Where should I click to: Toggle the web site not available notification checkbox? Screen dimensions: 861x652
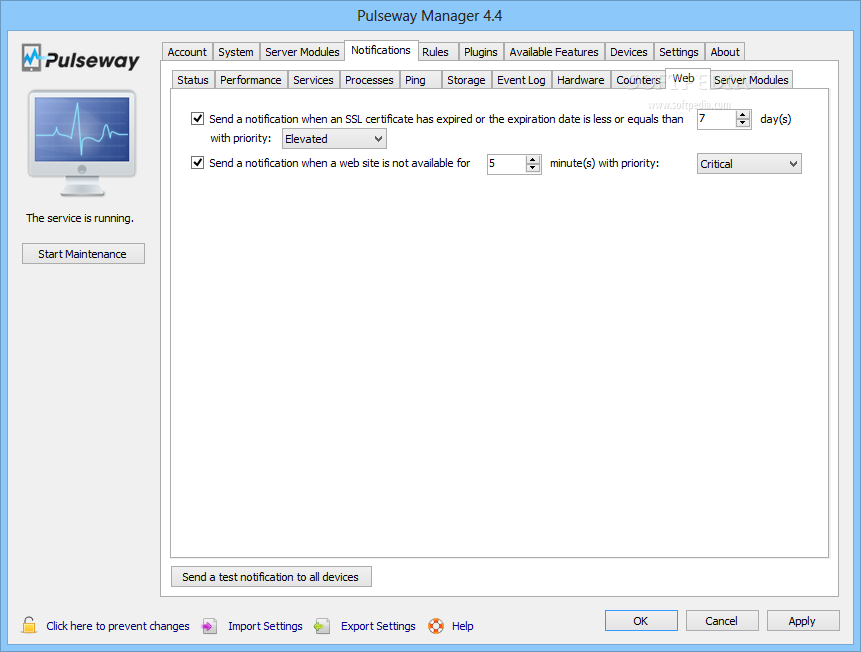coord(198,163)
